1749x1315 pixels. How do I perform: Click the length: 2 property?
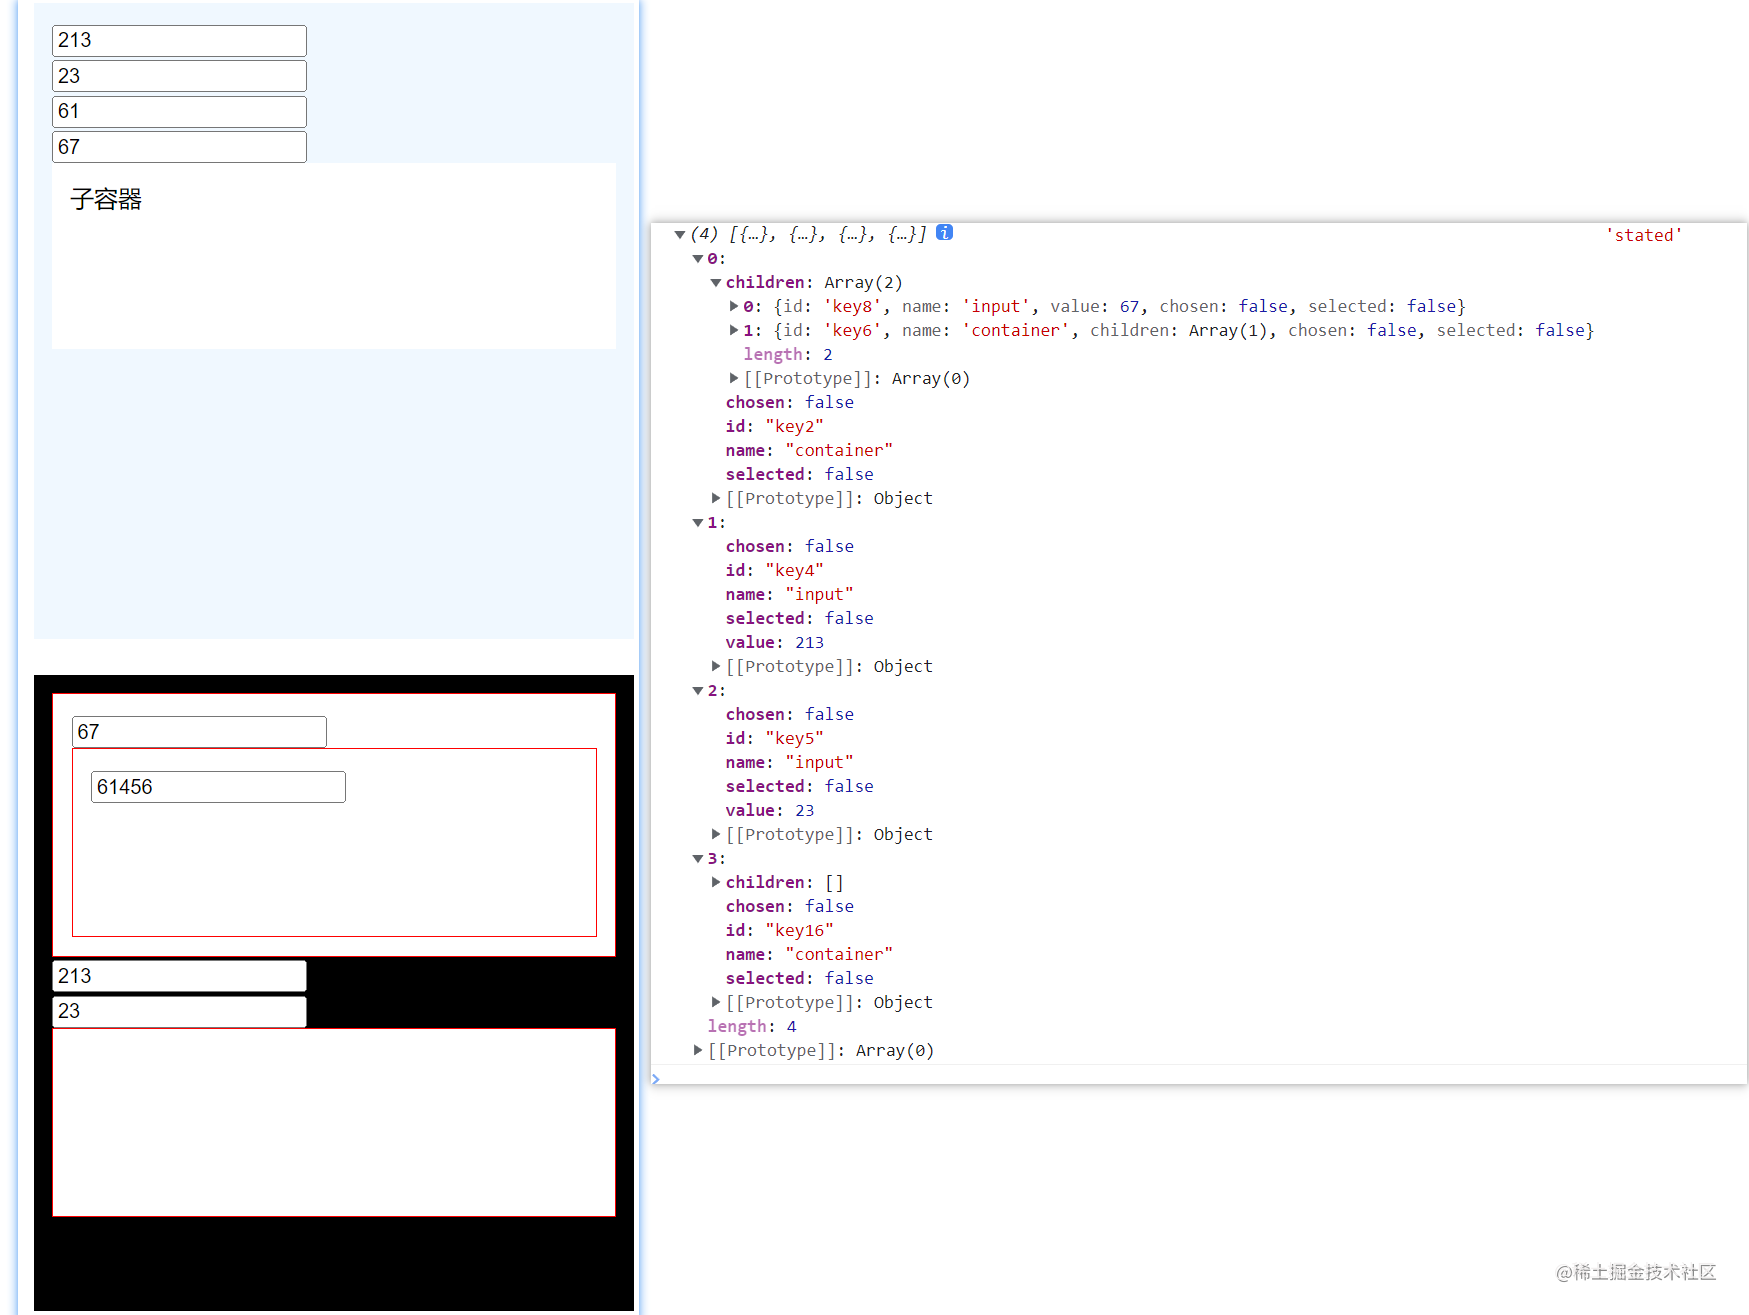tap(788, 354)
